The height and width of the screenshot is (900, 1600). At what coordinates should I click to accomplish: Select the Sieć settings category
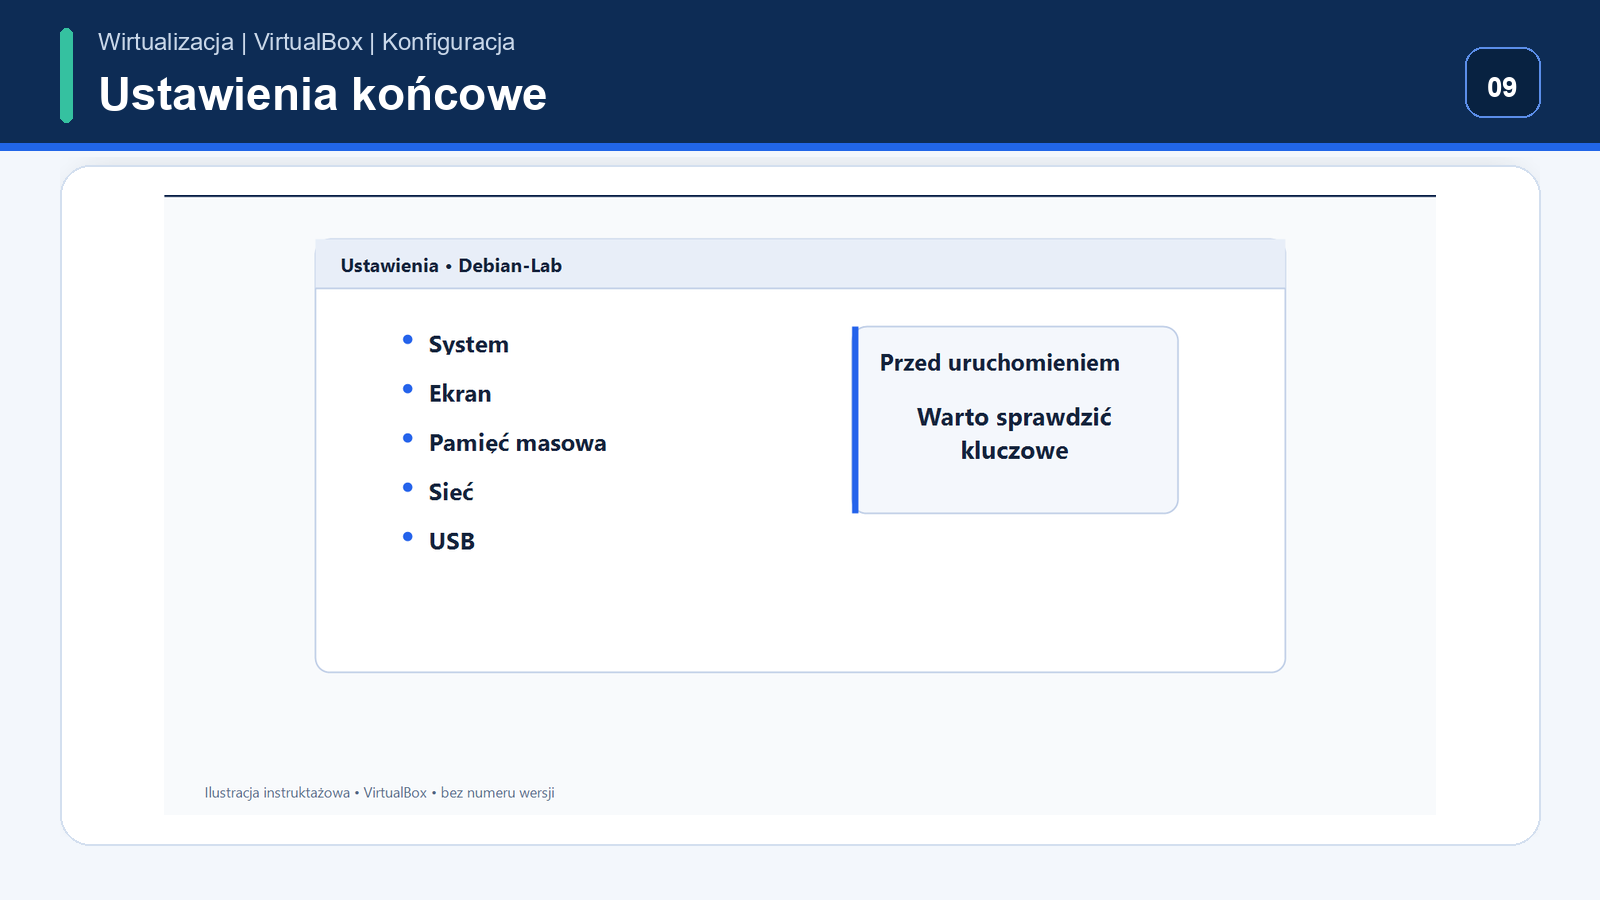[451, 492]
